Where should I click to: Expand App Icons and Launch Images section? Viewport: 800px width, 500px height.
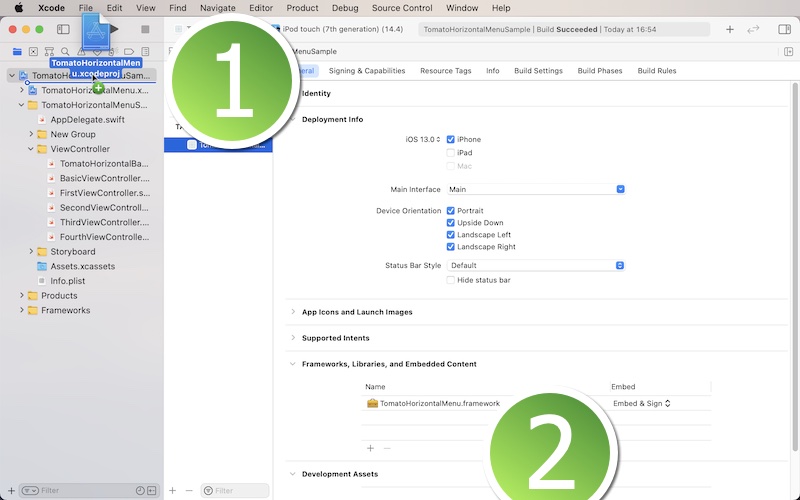click(293, 312)
